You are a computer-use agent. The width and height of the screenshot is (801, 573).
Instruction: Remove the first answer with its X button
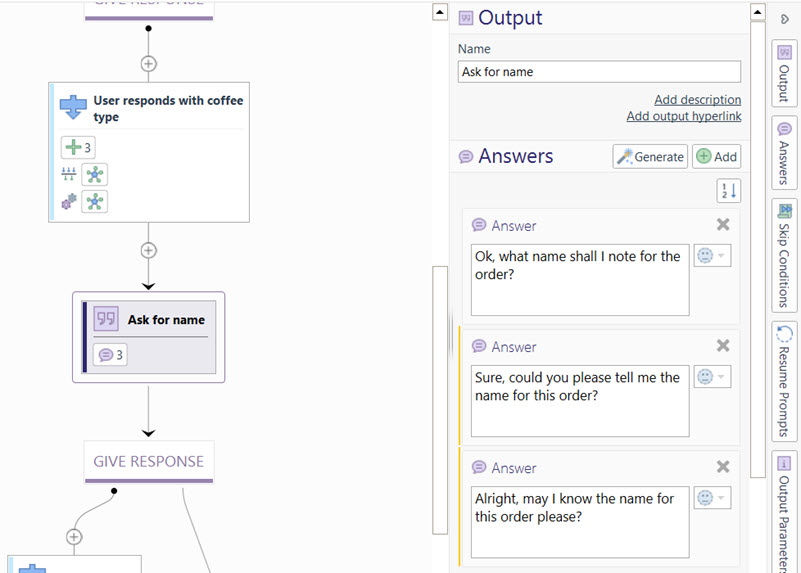pyautogui.click(x=723, y=225)
